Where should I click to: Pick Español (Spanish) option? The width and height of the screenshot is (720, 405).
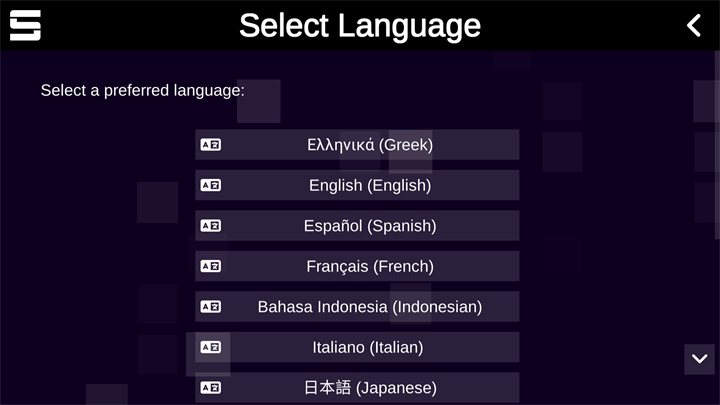coord(370,226)
